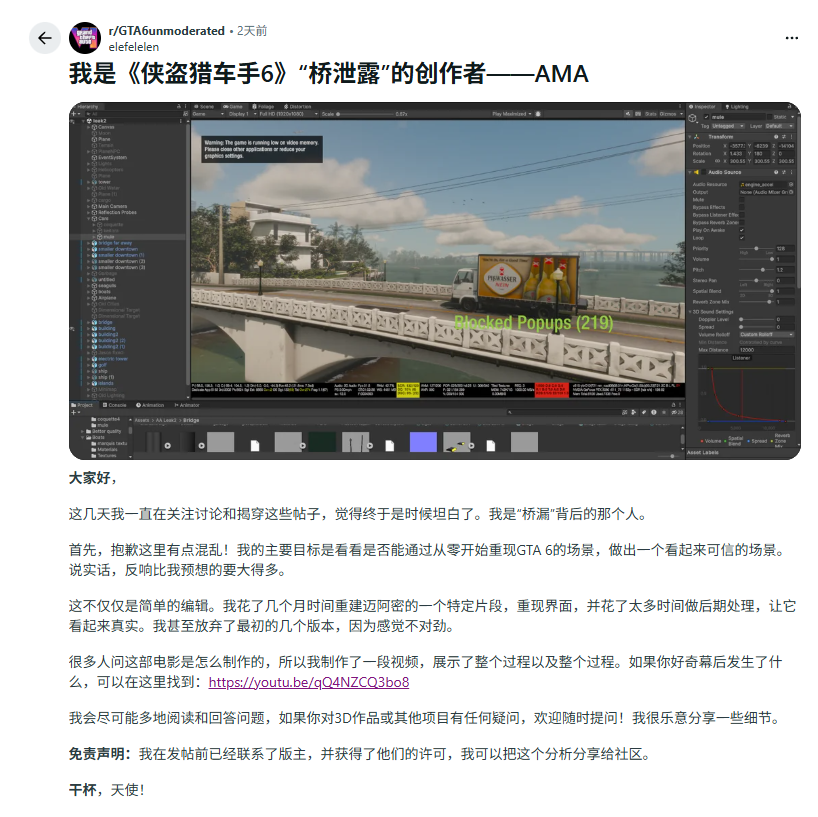The width and height of the screenshot is (818, 817).
Task: Switch to the Lighting tab
Action: [x=738, y=106]
